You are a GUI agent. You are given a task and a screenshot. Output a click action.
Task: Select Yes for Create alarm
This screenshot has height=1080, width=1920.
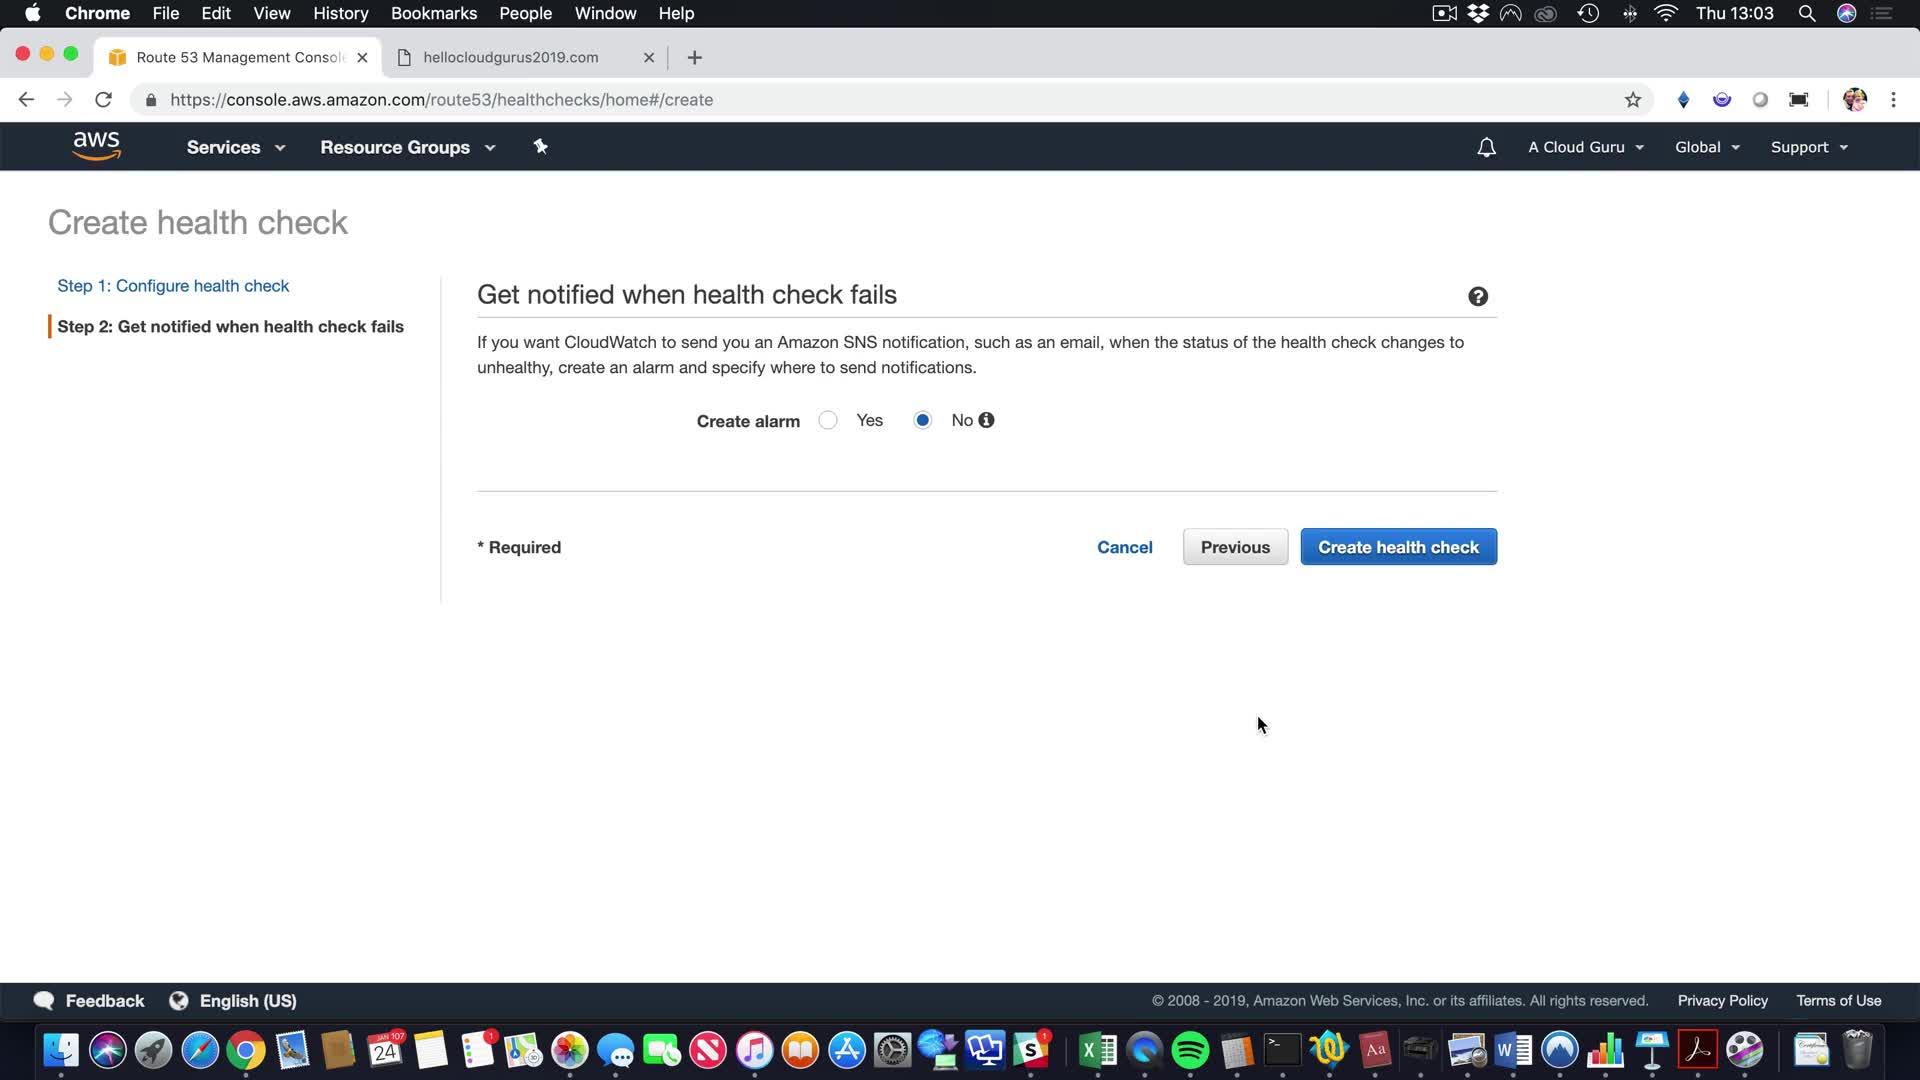pos(828,420)
